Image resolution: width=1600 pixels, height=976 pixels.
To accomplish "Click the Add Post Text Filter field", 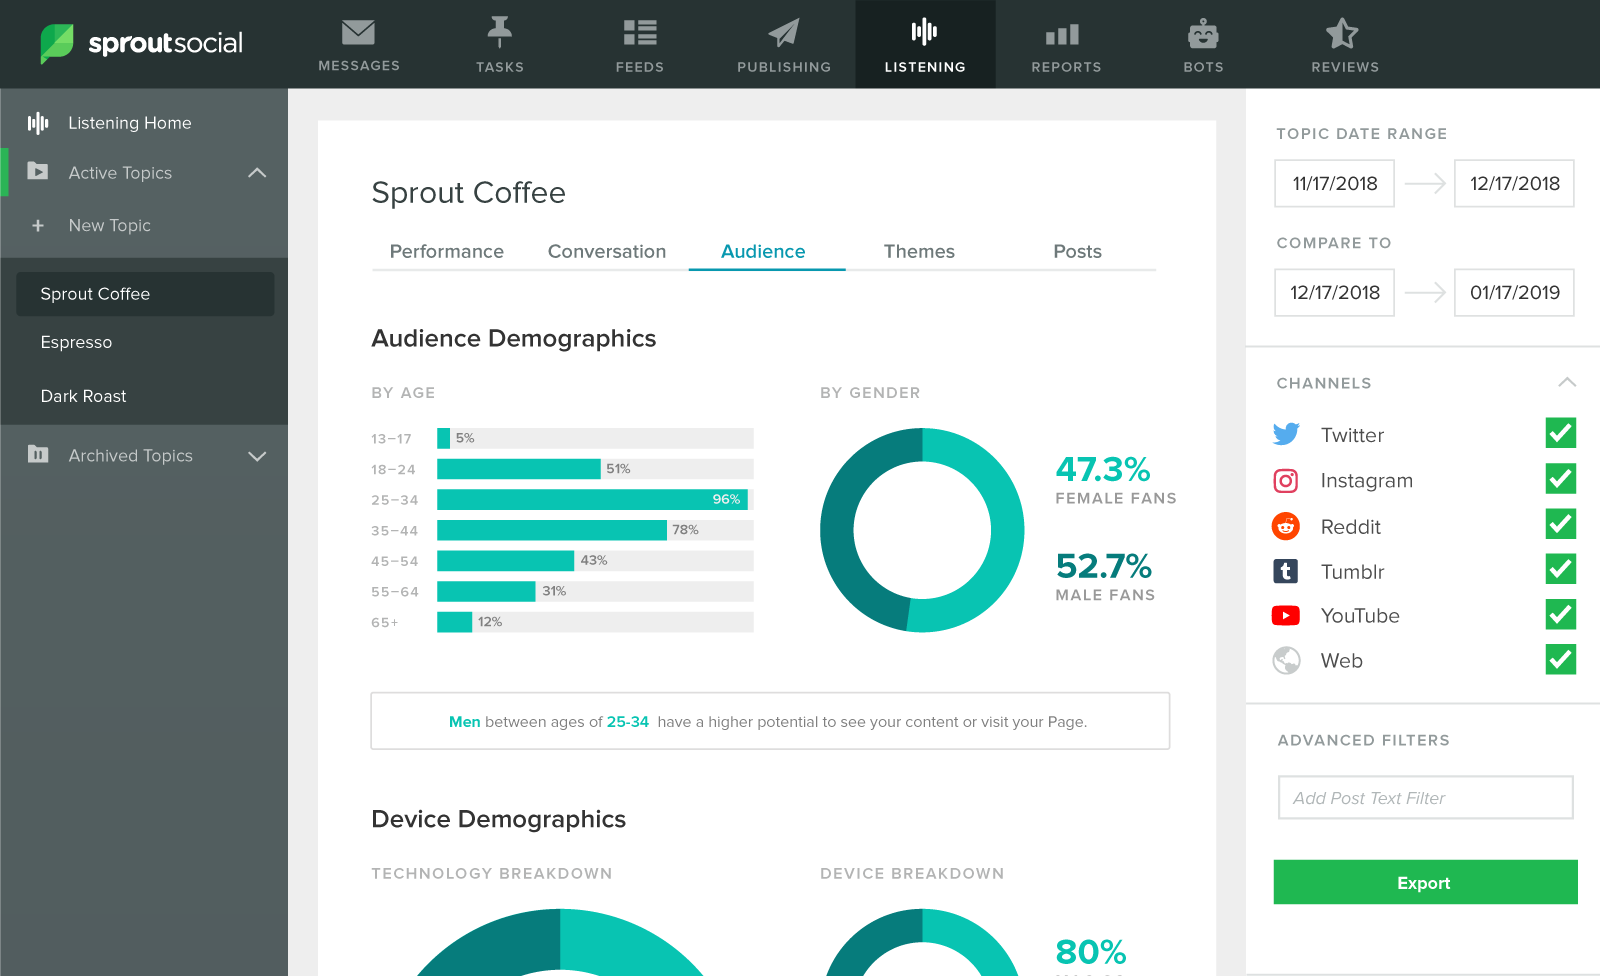I will point(1425,797).
